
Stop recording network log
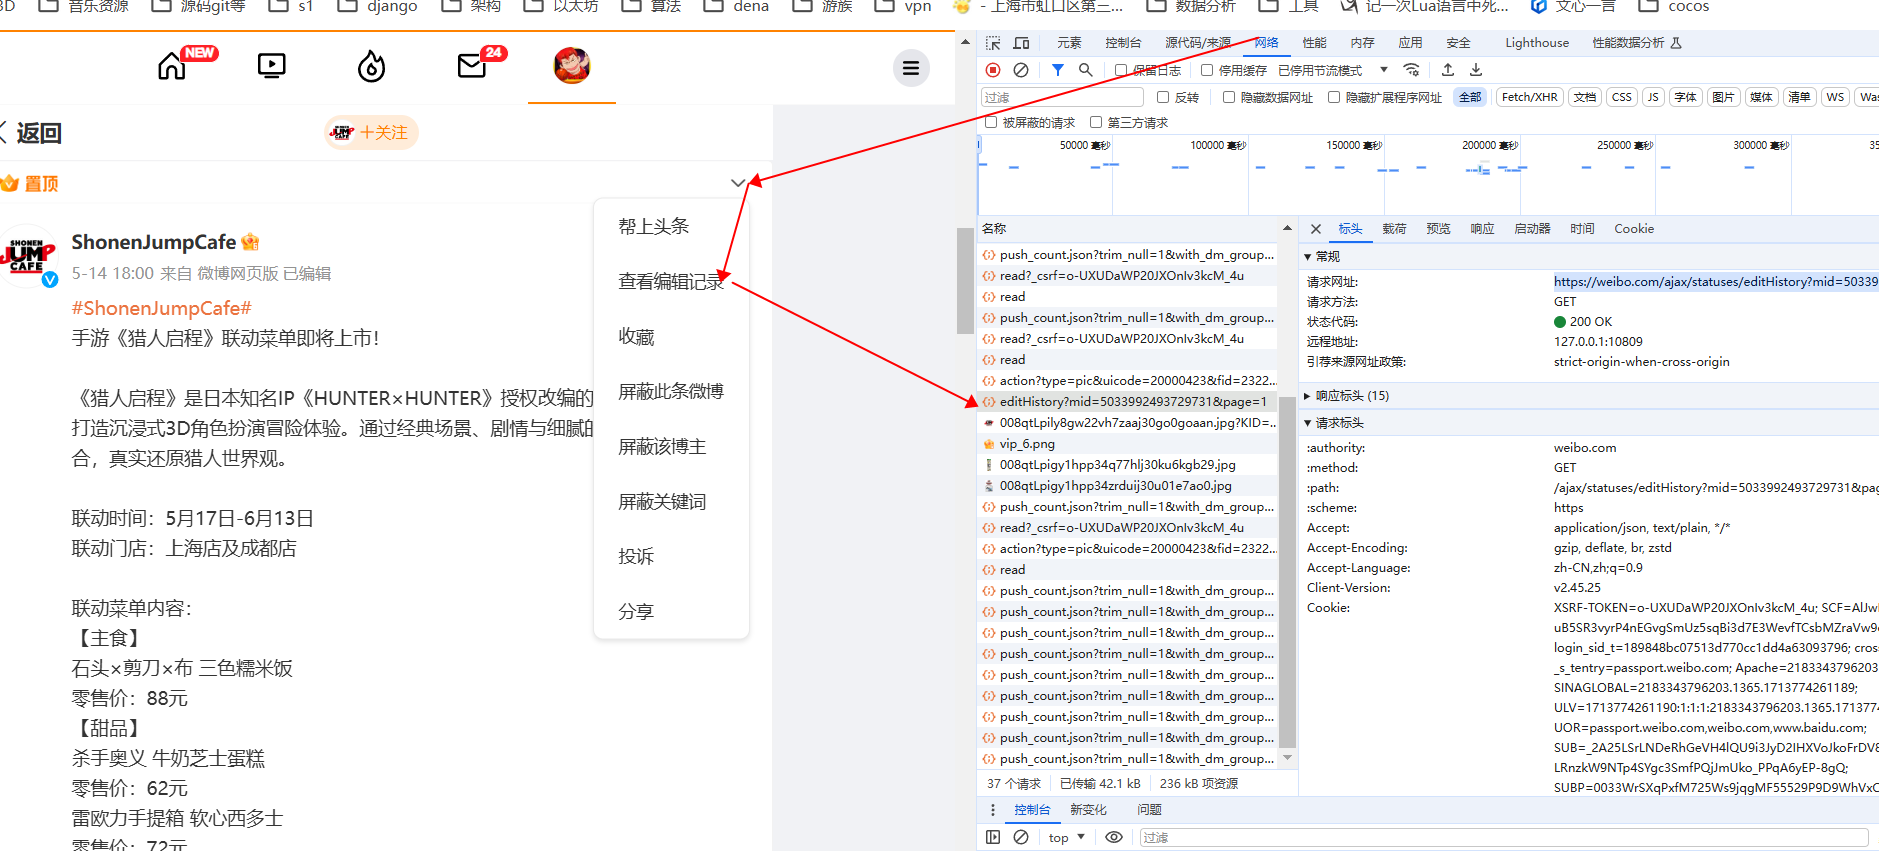993,70
